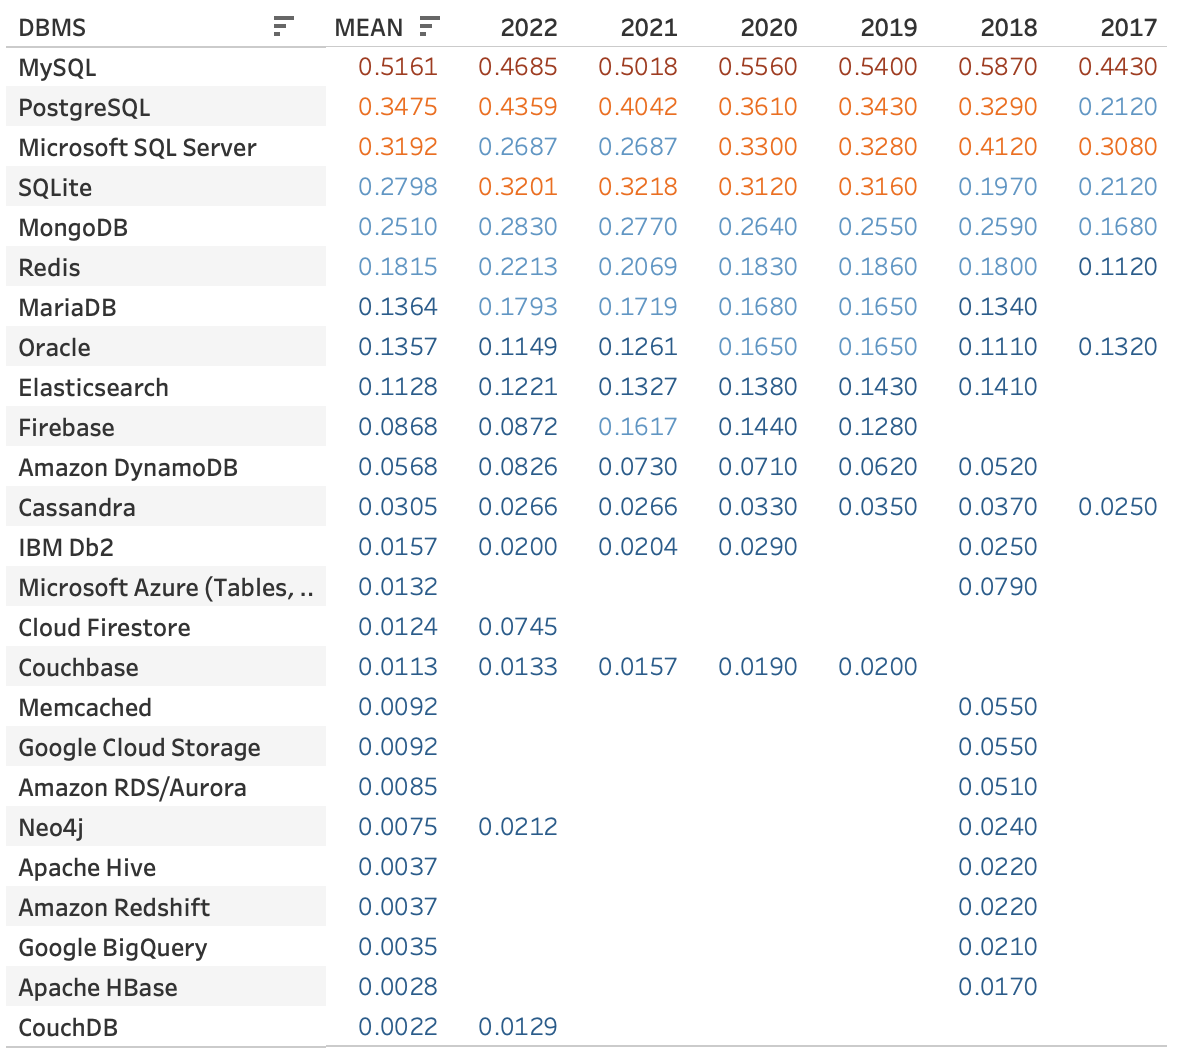Select the PostgreSQL row label
Viewport: 1180px width, 1058px height.
pyautogui.click(x=84, y=108)
